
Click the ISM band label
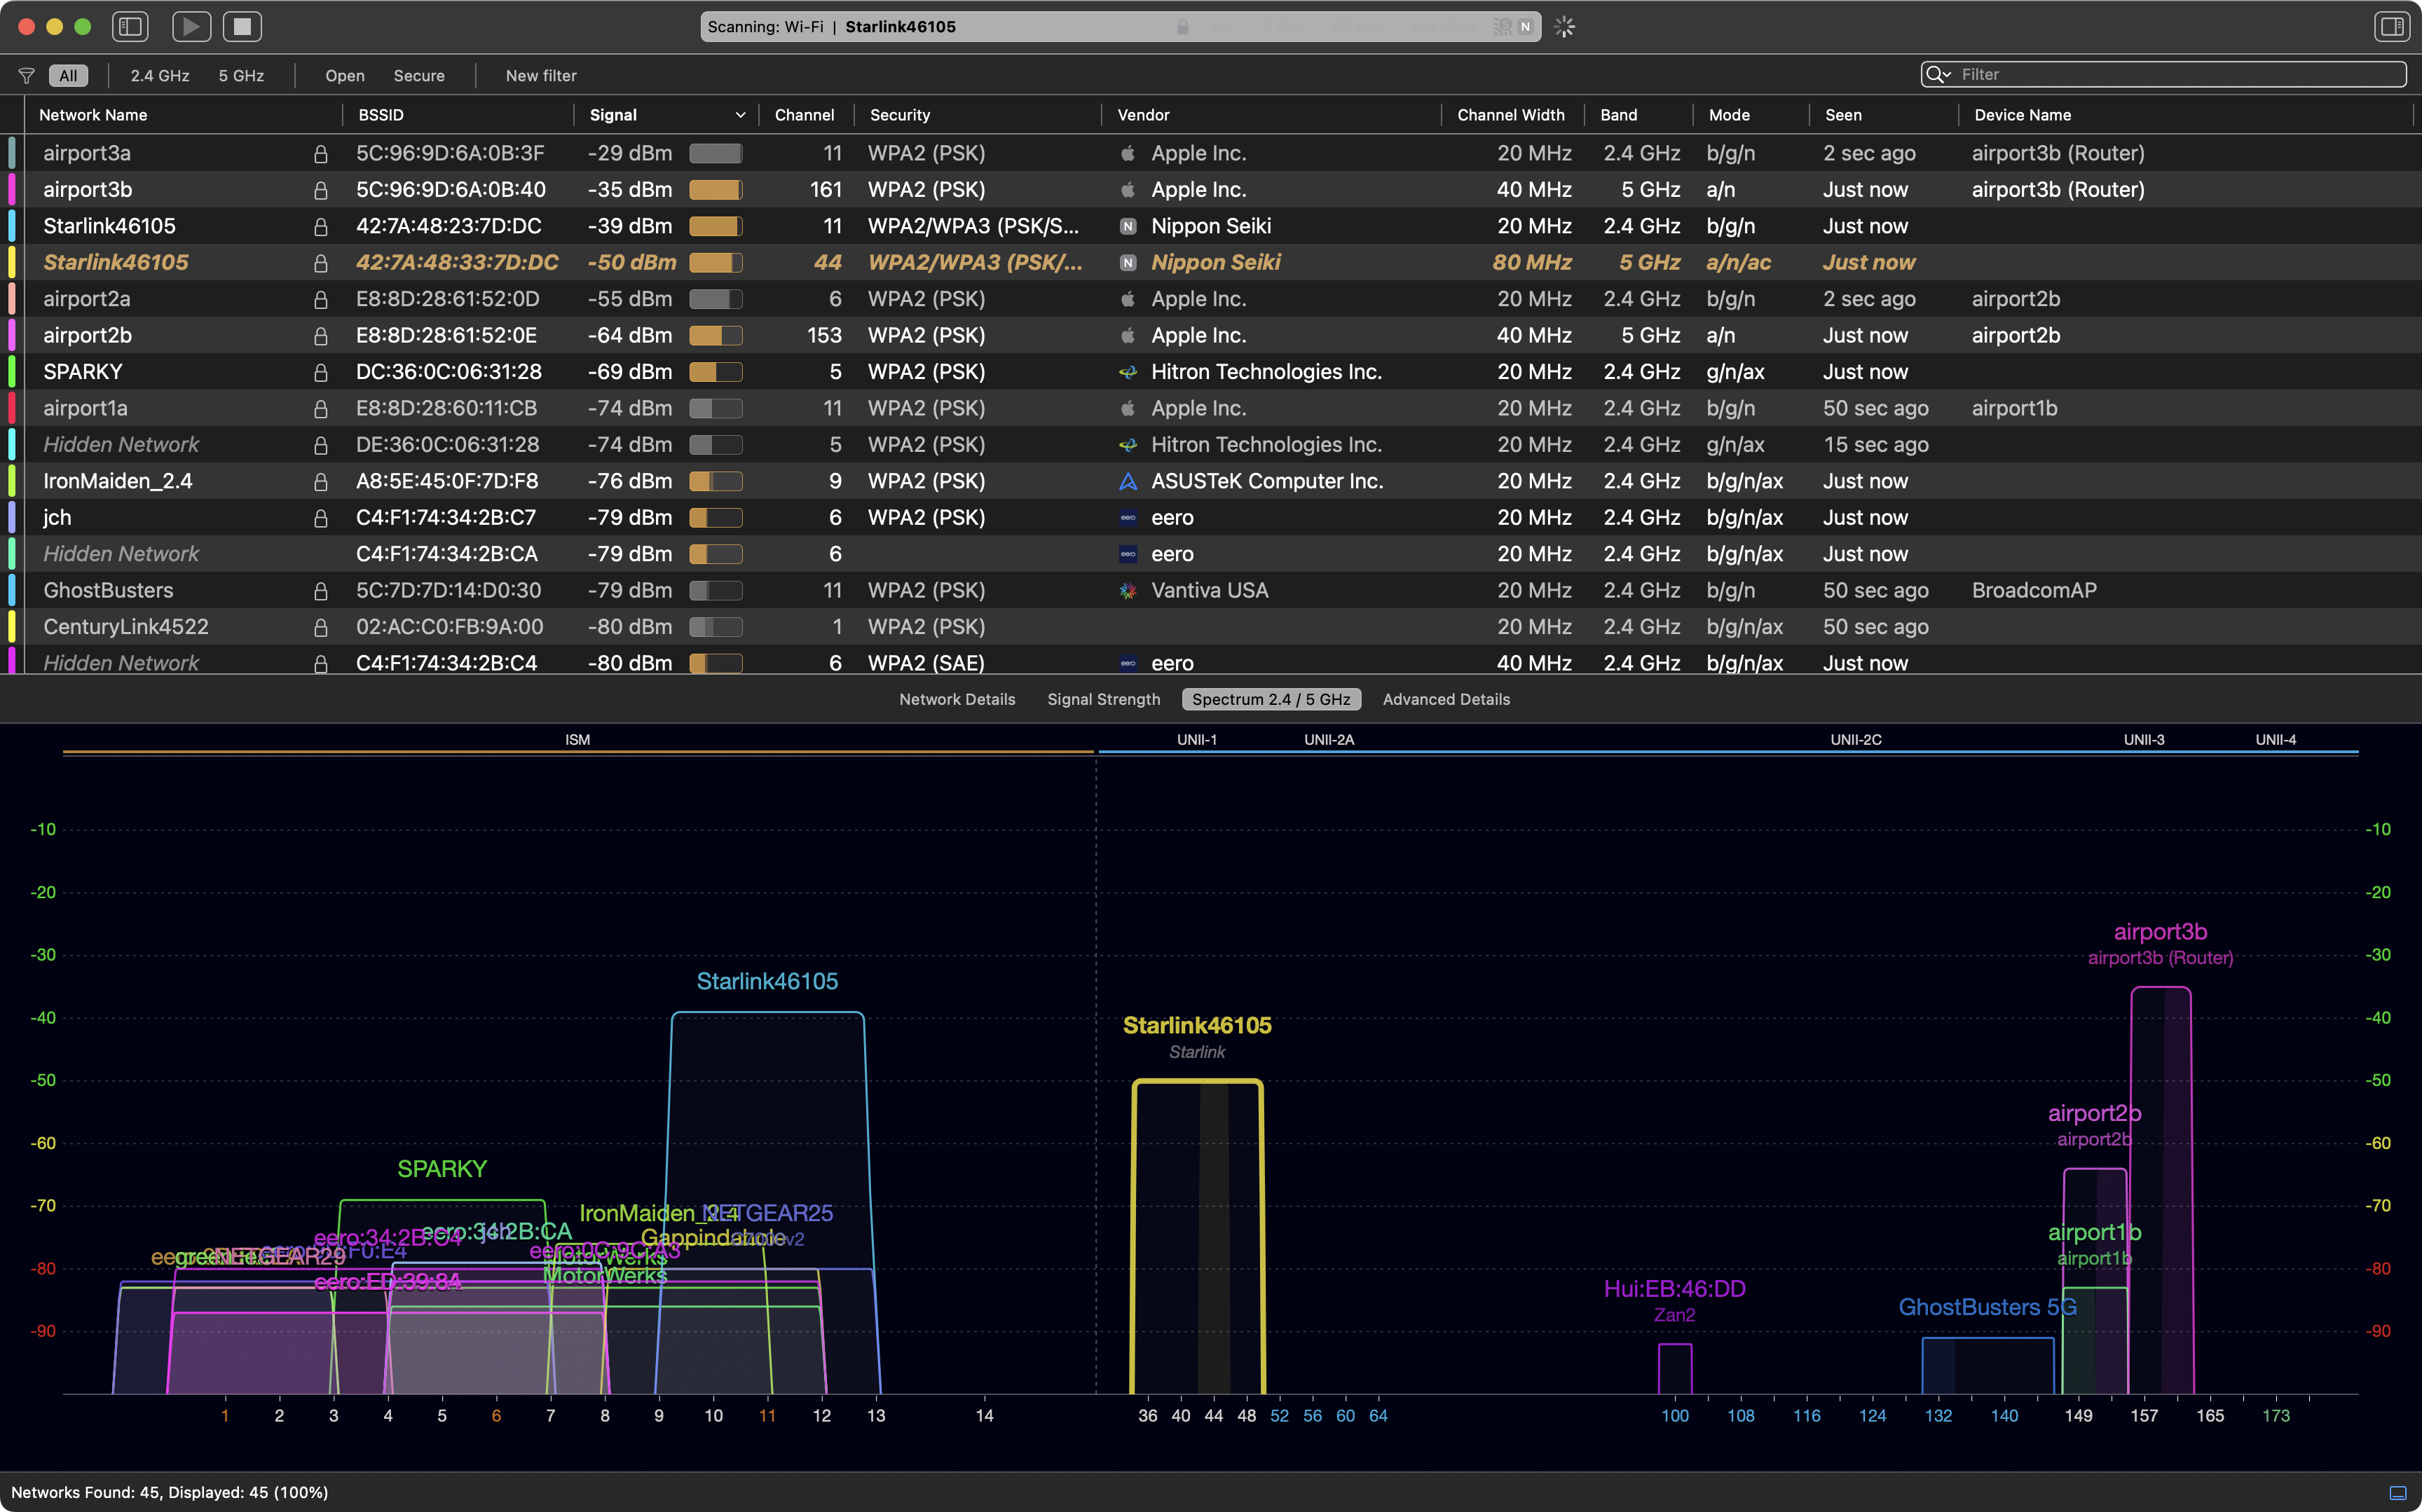click(577, 740)
